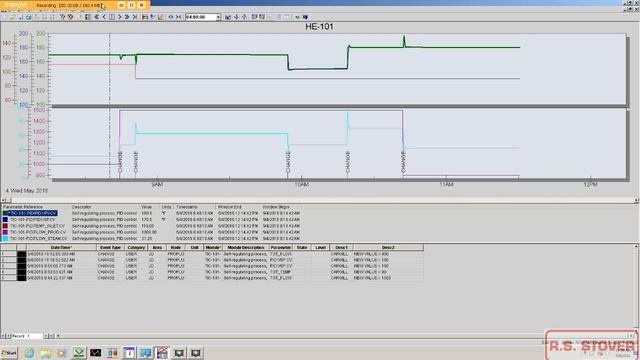Pause the screen recording
Image resolution: width=640 pixels, height=360 pixels.
(x=131, y=5)
